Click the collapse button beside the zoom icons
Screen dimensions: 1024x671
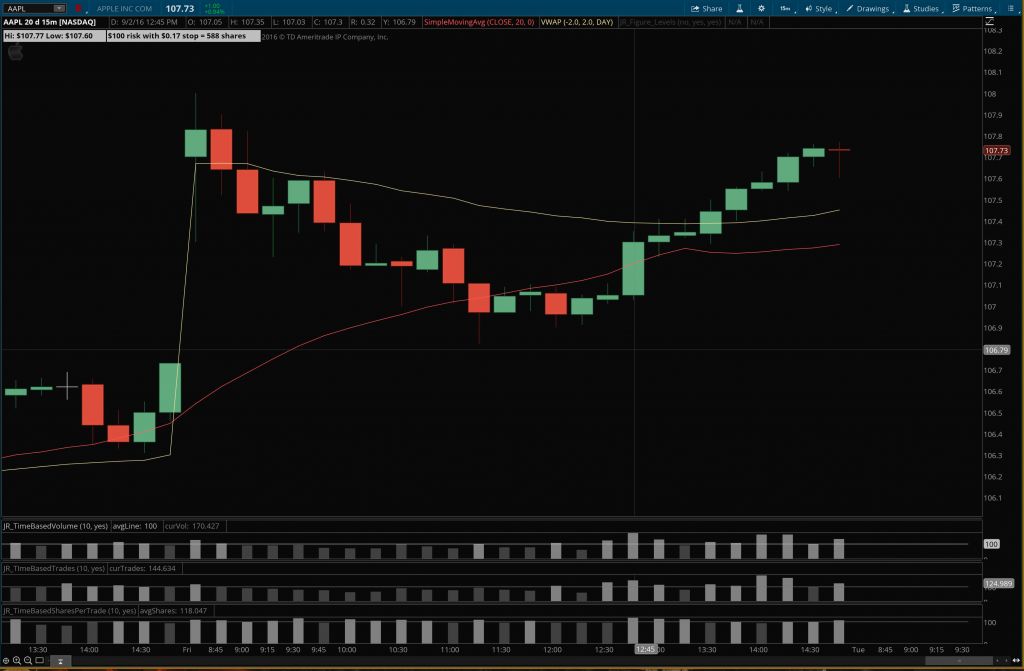pos(60,661)
